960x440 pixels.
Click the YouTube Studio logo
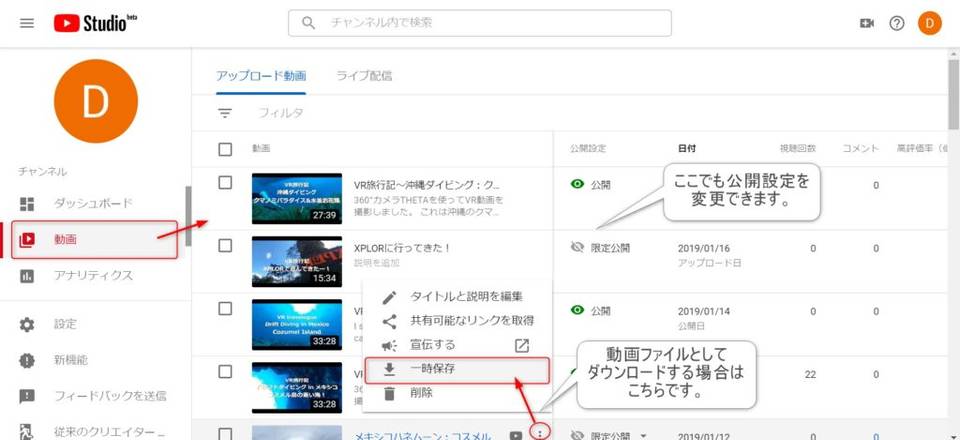coord(95,23)
